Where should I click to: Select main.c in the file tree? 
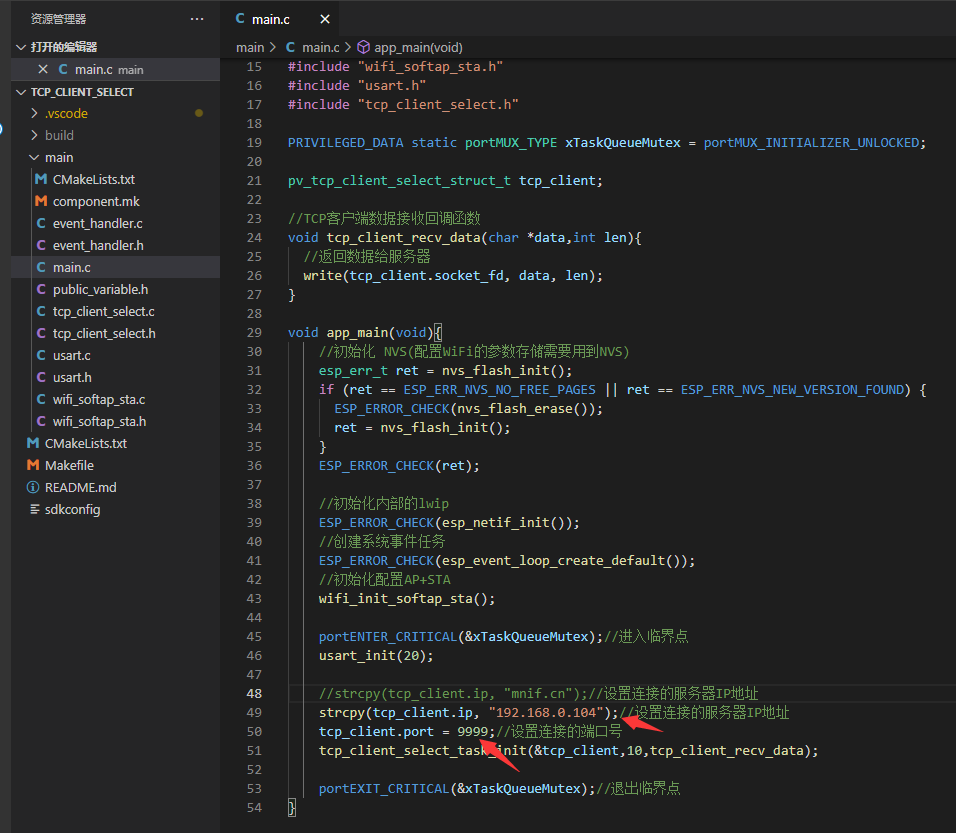pos(71,267)
